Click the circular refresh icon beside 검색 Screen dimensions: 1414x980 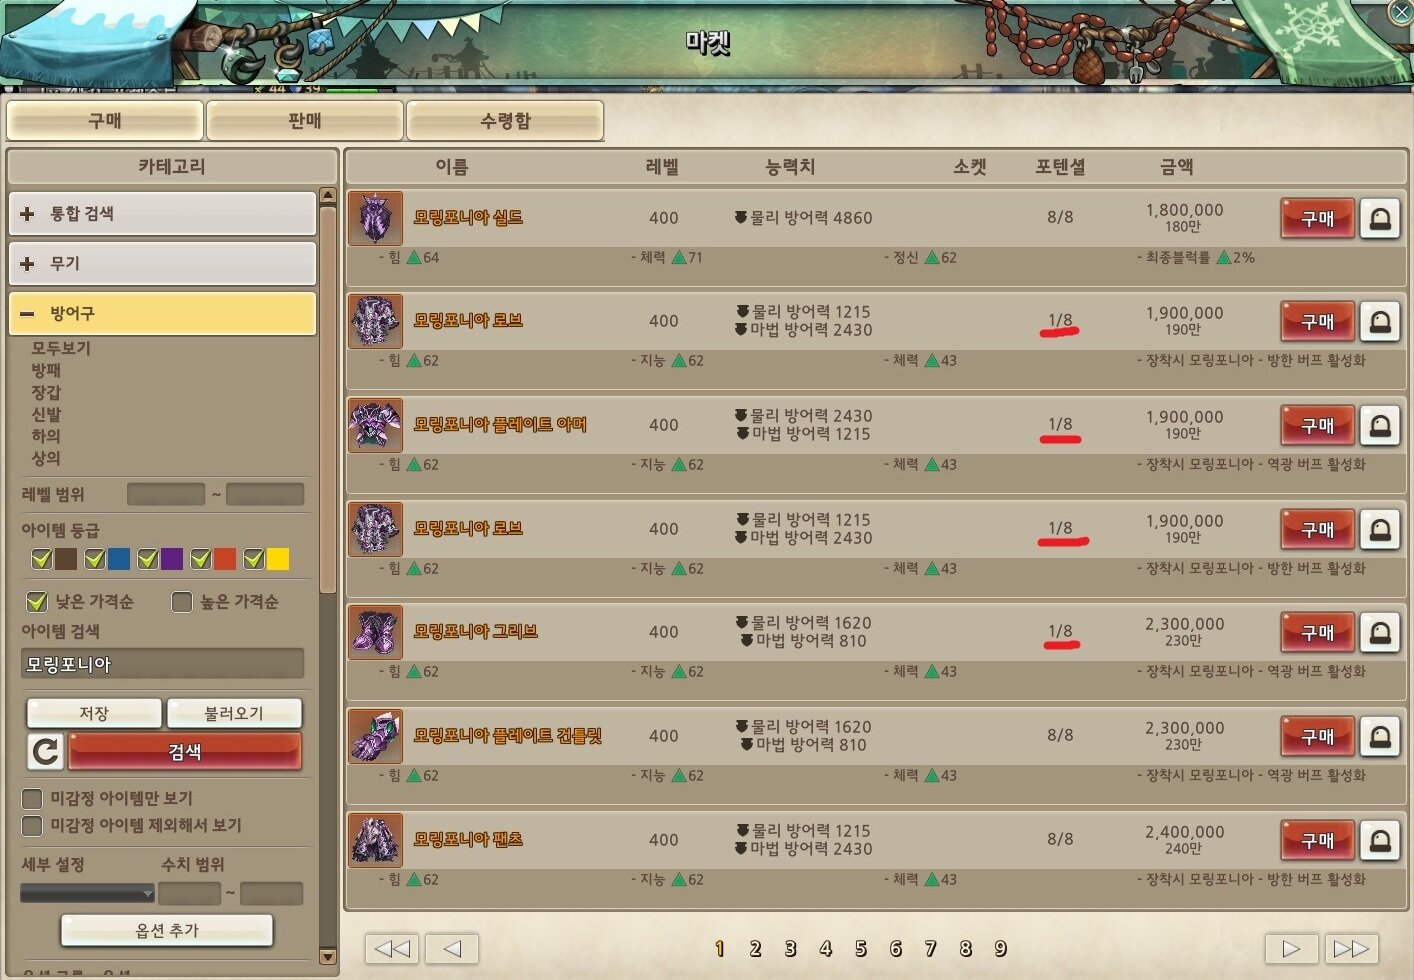click(45, 751)
